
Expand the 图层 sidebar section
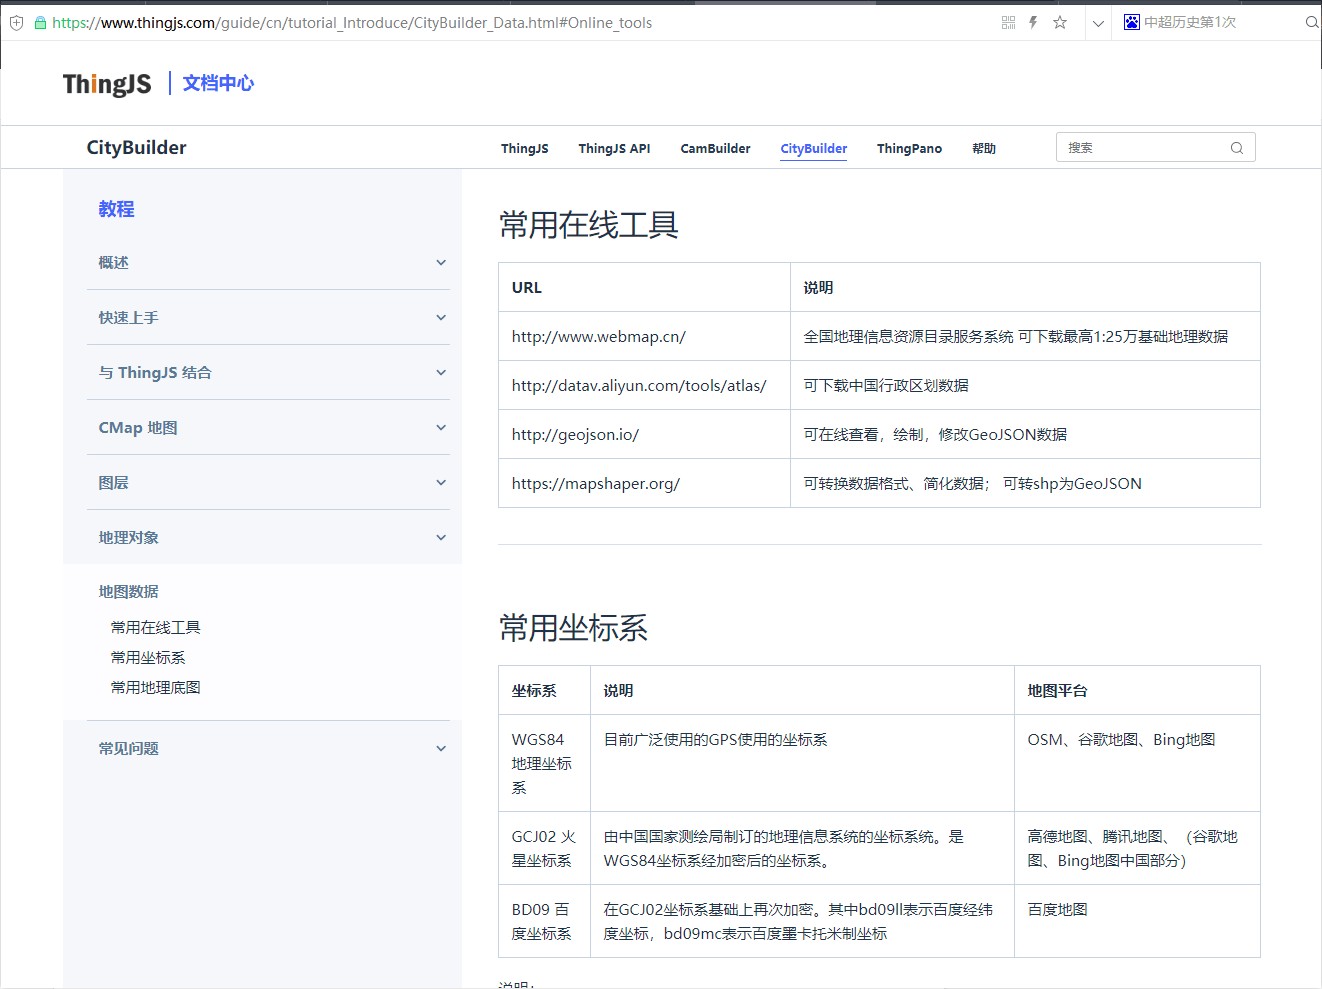click(268, 483)
